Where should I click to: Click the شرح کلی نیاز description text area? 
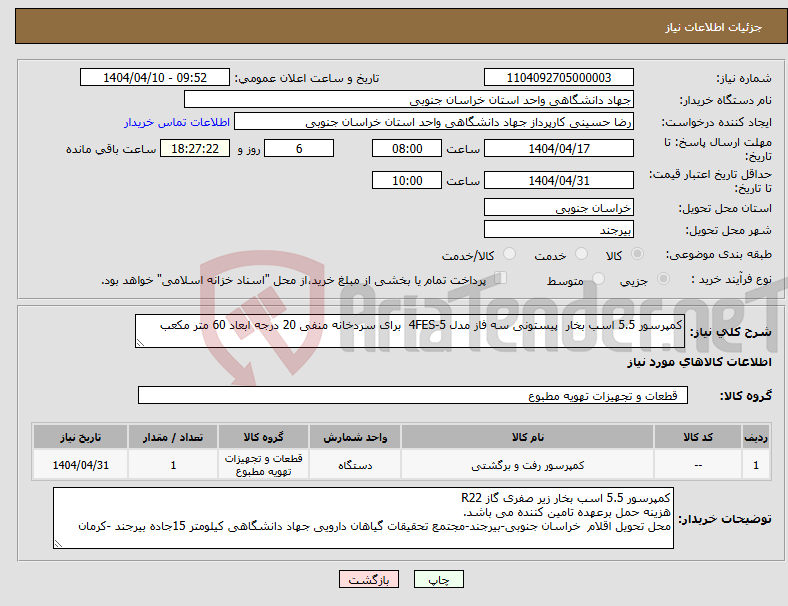tap(410, 331)
